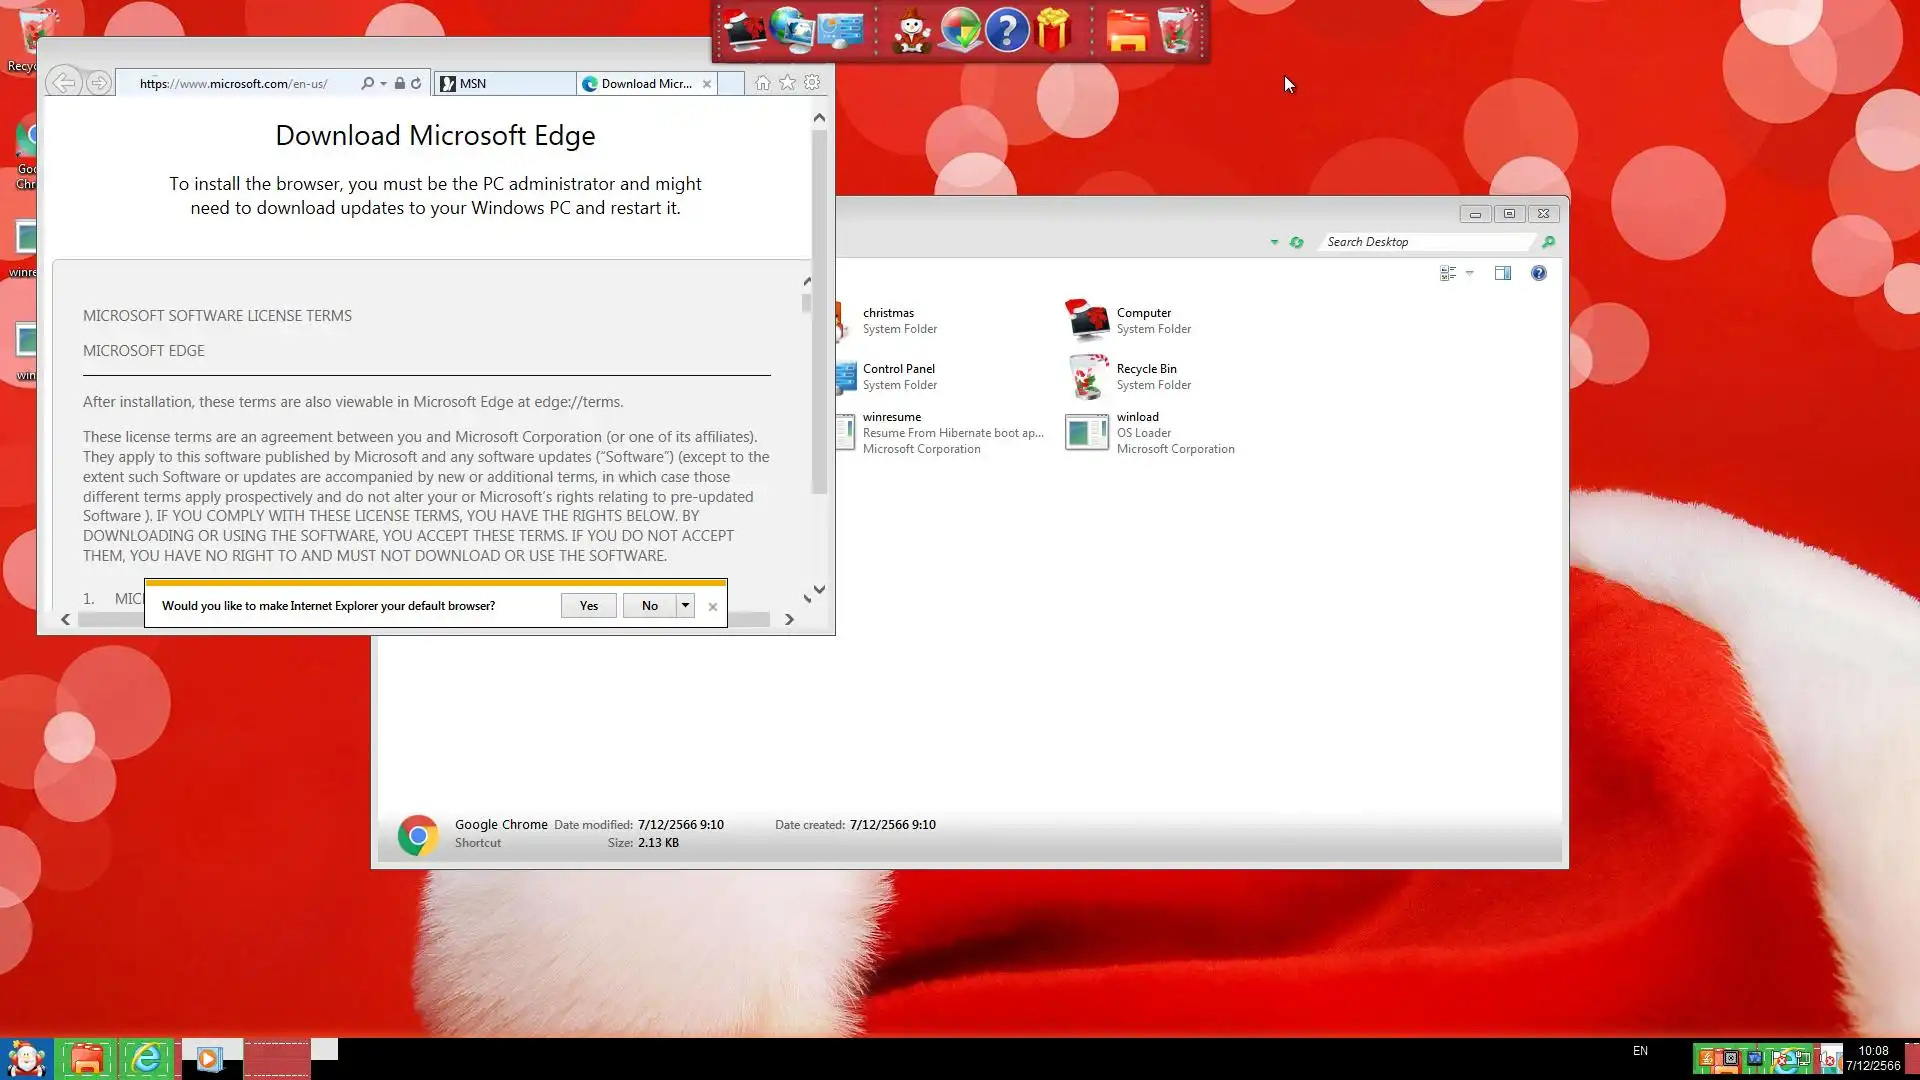Image resolution: width=1920 pixels, height=1080 pixels.
Task: Click the page vertical scrollbar thumb
Action: pyautogui.click(x=819, y=310)
